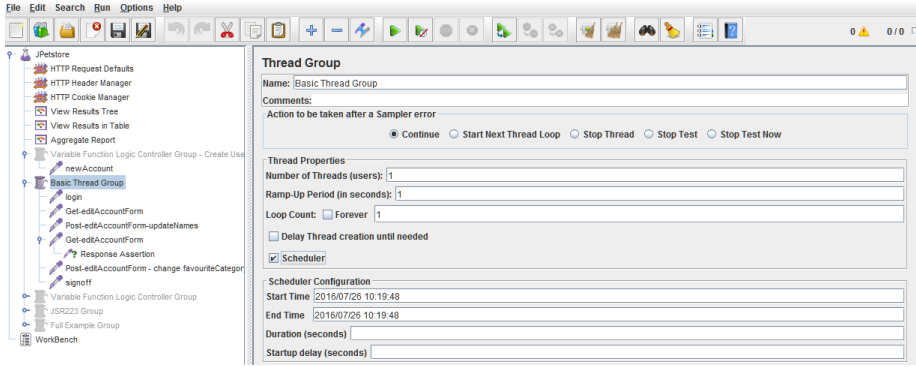Click the Clear All results icon
916x367 pixels.
(614, 30)
